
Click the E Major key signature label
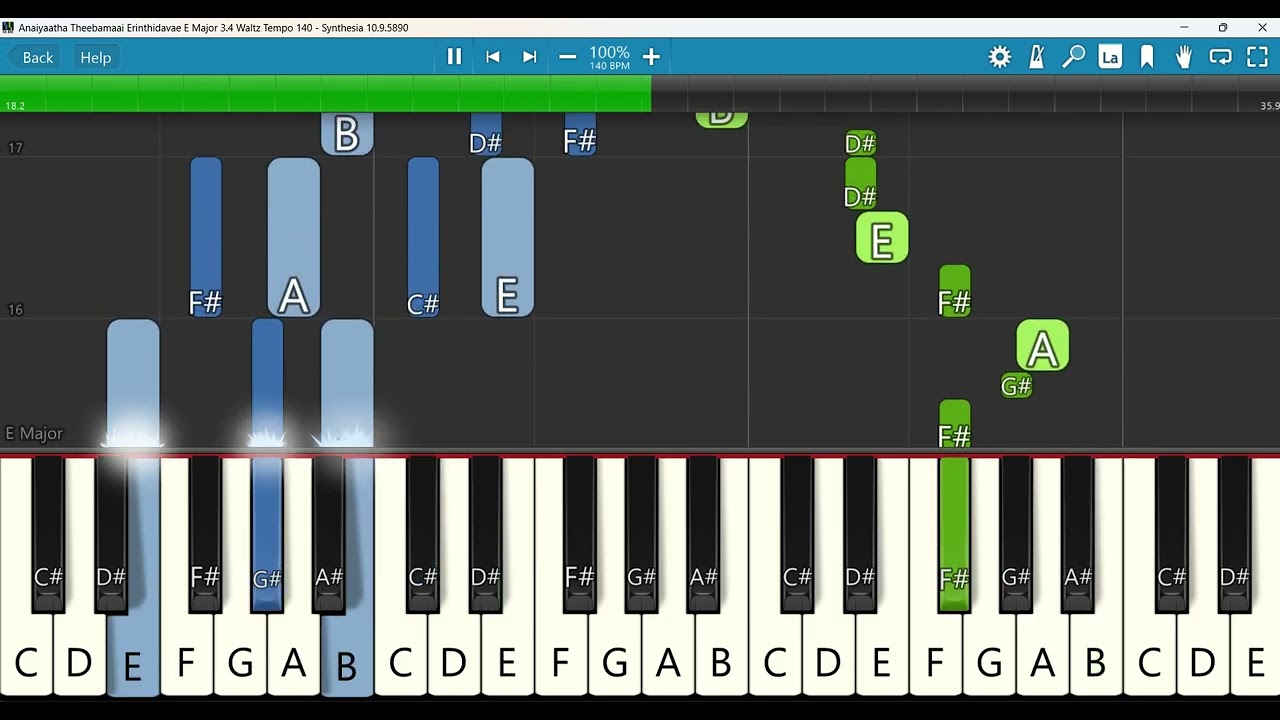[34, 433]
